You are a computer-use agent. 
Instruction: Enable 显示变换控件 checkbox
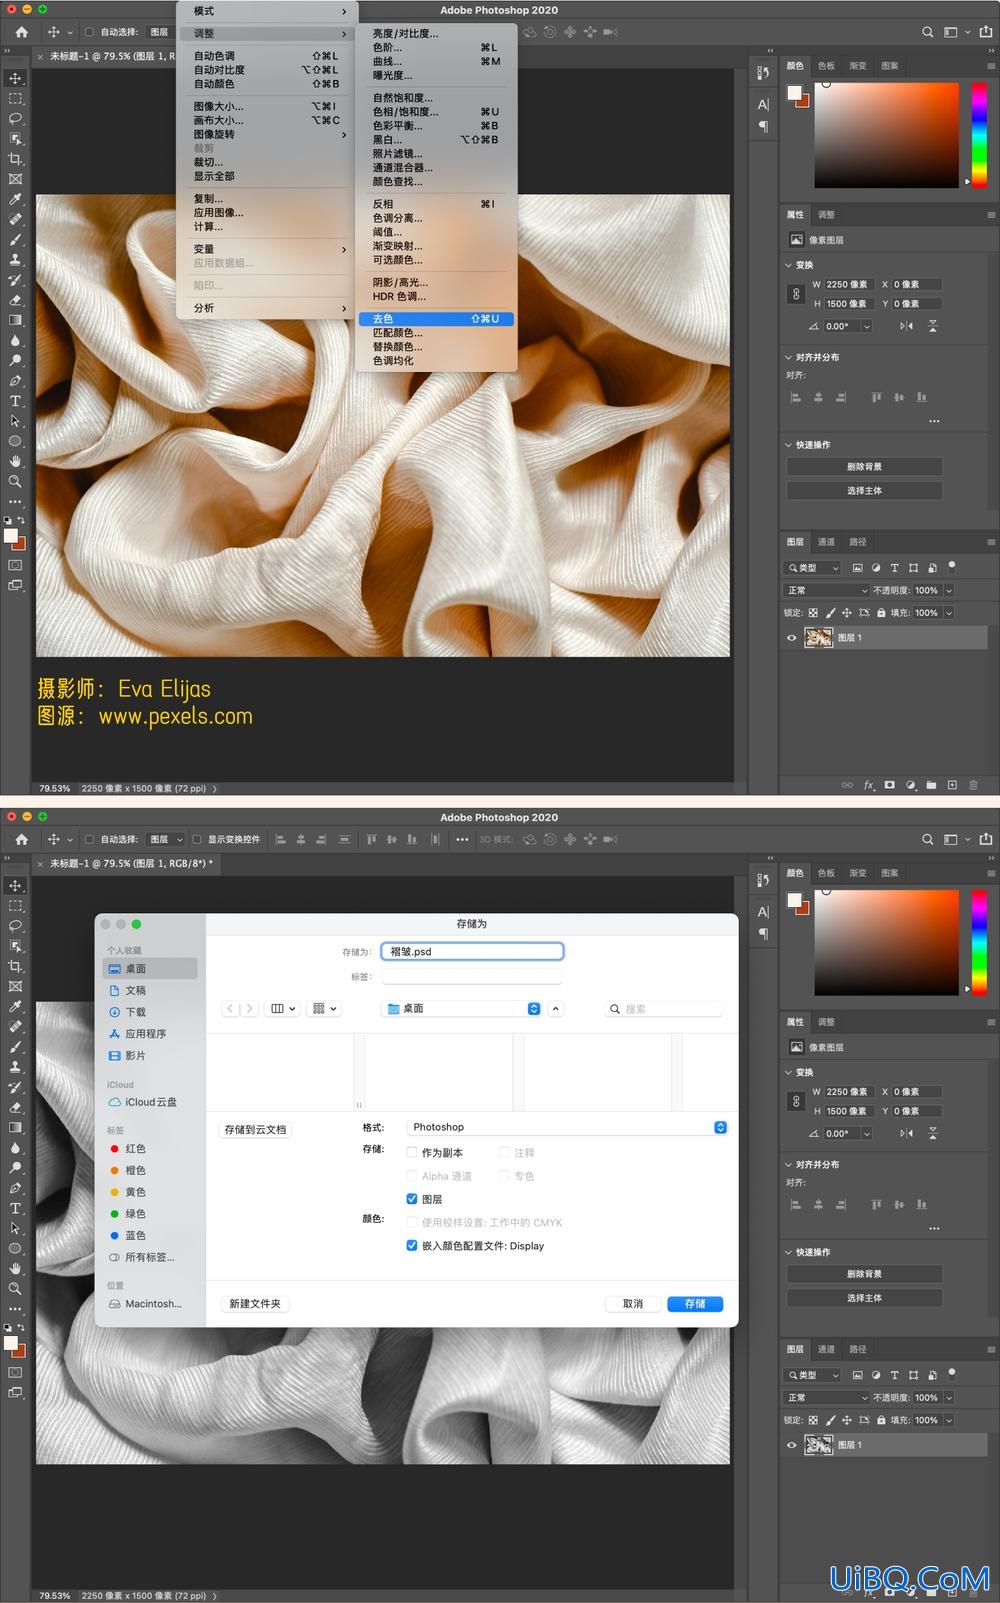click(x=197, y=839)
